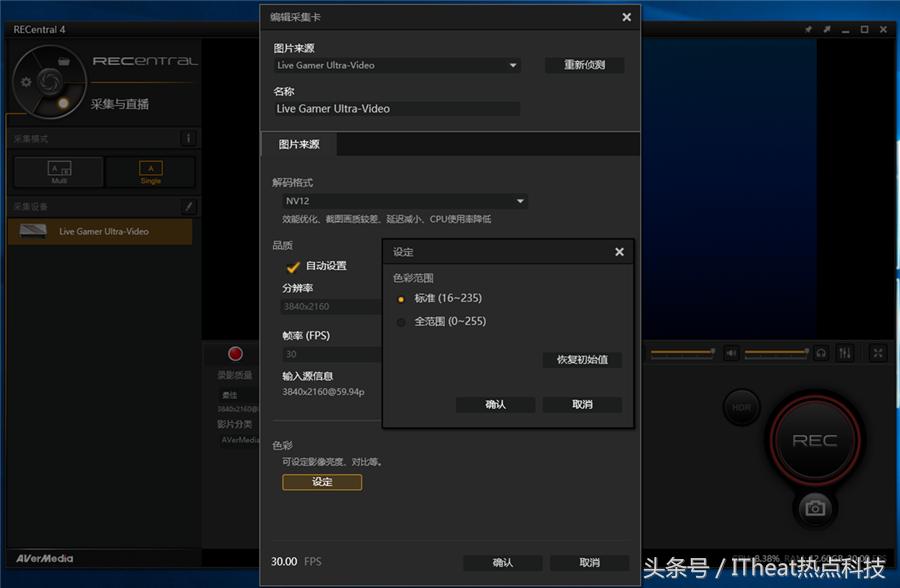Open the audio mixer sliders icon
Image resolution: width=900 pixels, height=588 pixels.
(845, 353)
